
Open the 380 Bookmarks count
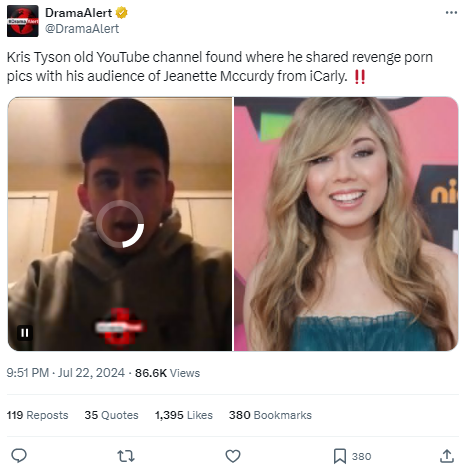point(270,415)
